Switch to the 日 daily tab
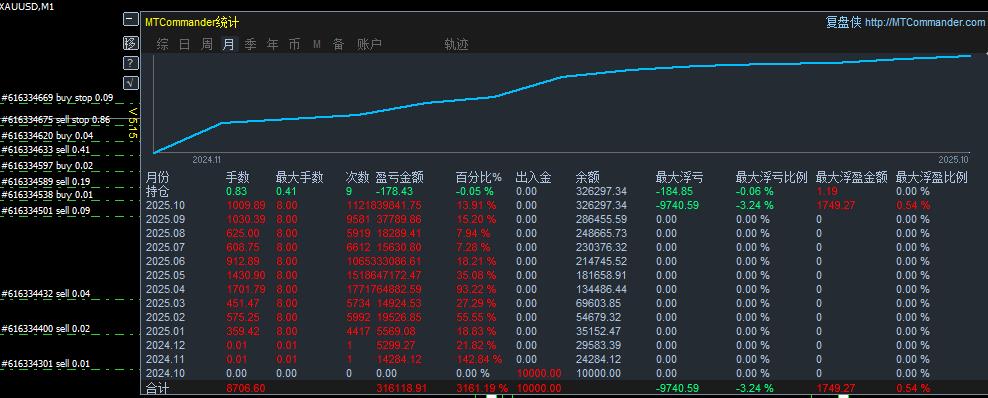 pyautogui.click(x=185, y=45)
